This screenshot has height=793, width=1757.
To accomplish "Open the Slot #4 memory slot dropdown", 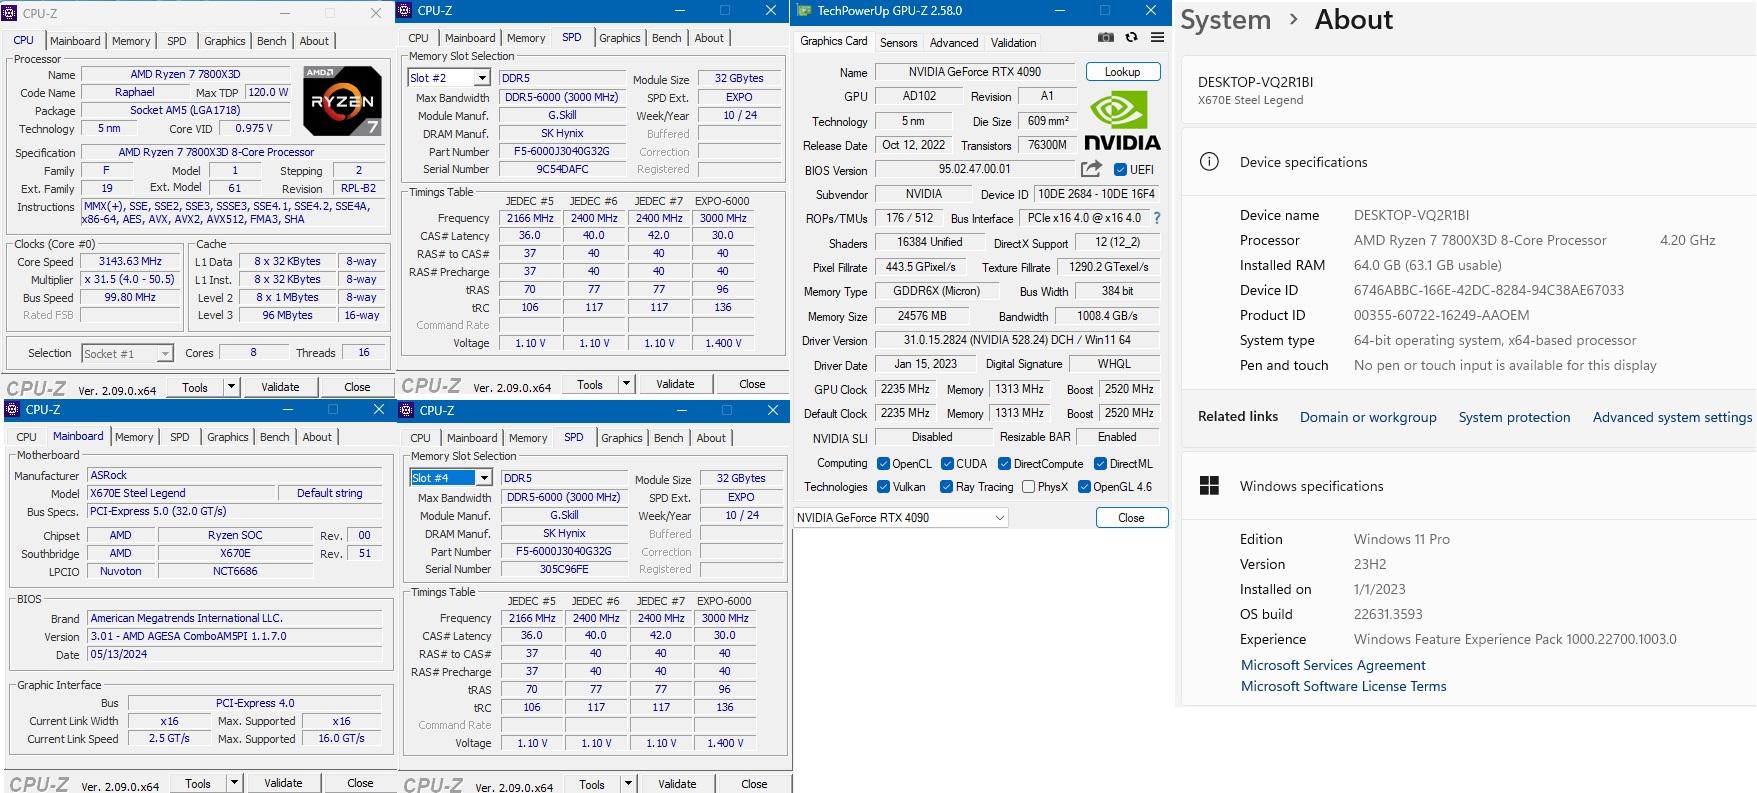I will pyautogui.click(x=483, y=478).
